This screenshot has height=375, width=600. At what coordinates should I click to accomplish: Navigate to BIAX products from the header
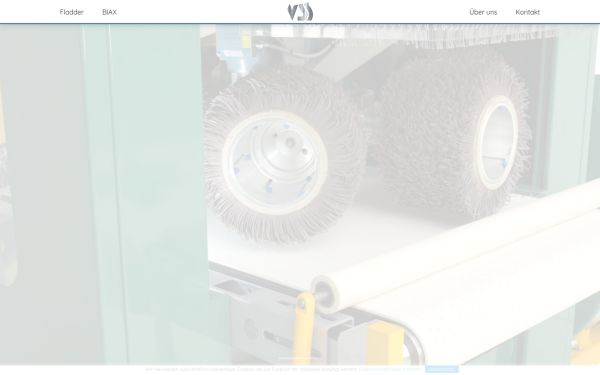pos(109,12)
